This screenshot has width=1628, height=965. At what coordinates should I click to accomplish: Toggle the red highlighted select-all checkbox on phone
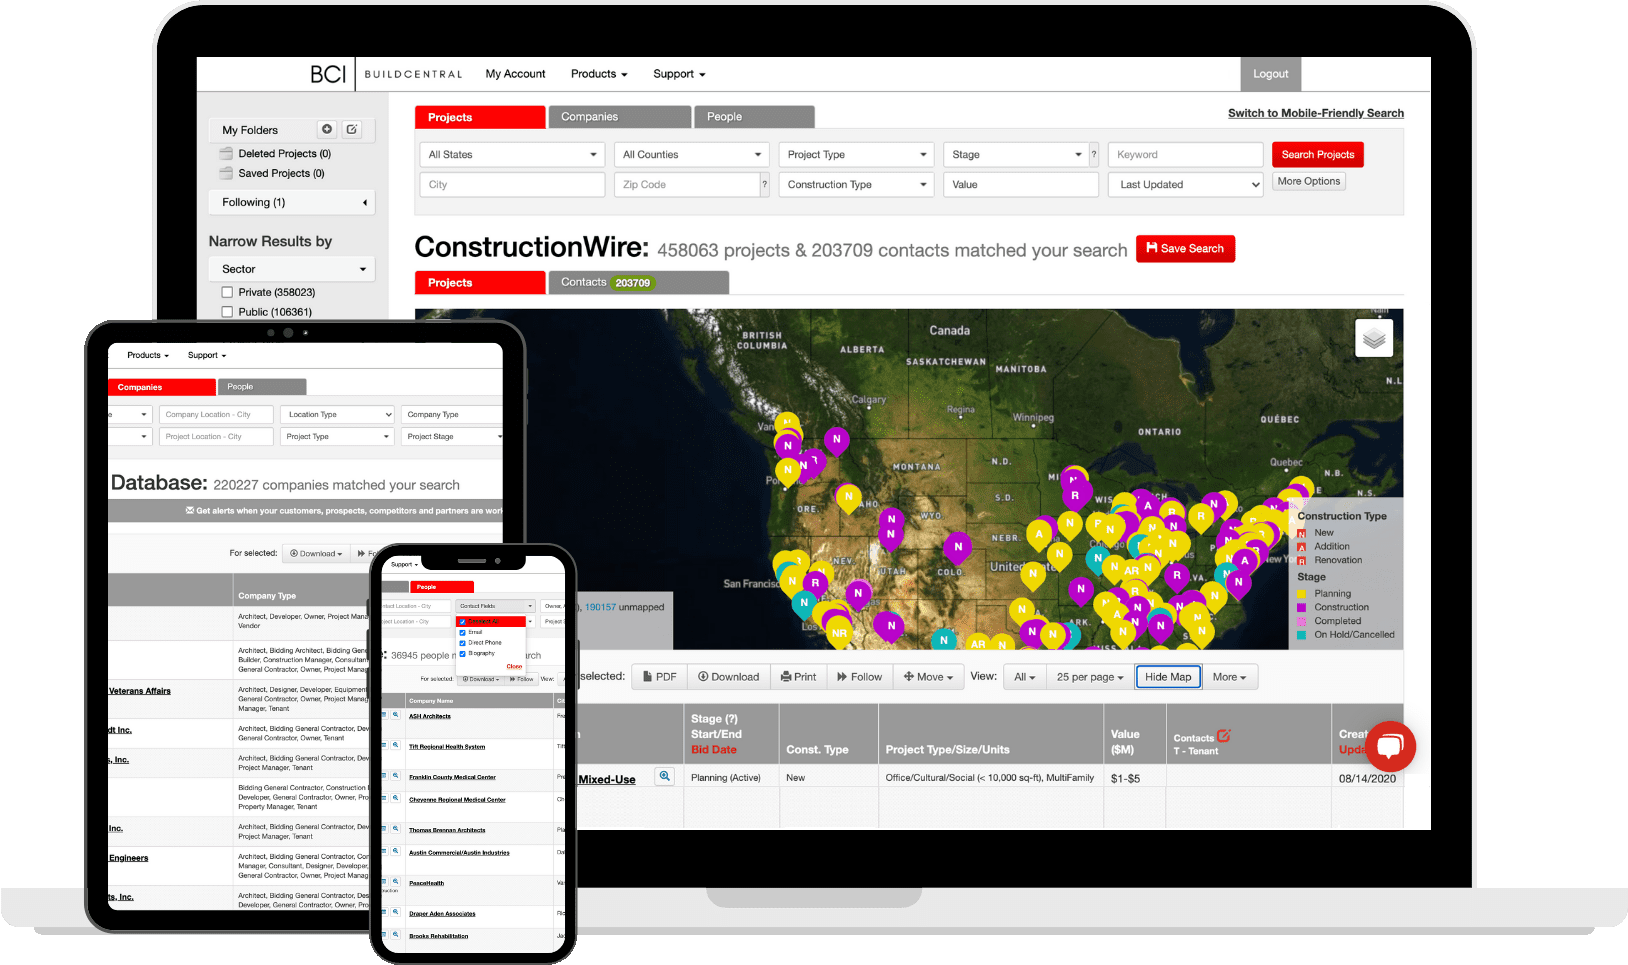click(462, 622)
